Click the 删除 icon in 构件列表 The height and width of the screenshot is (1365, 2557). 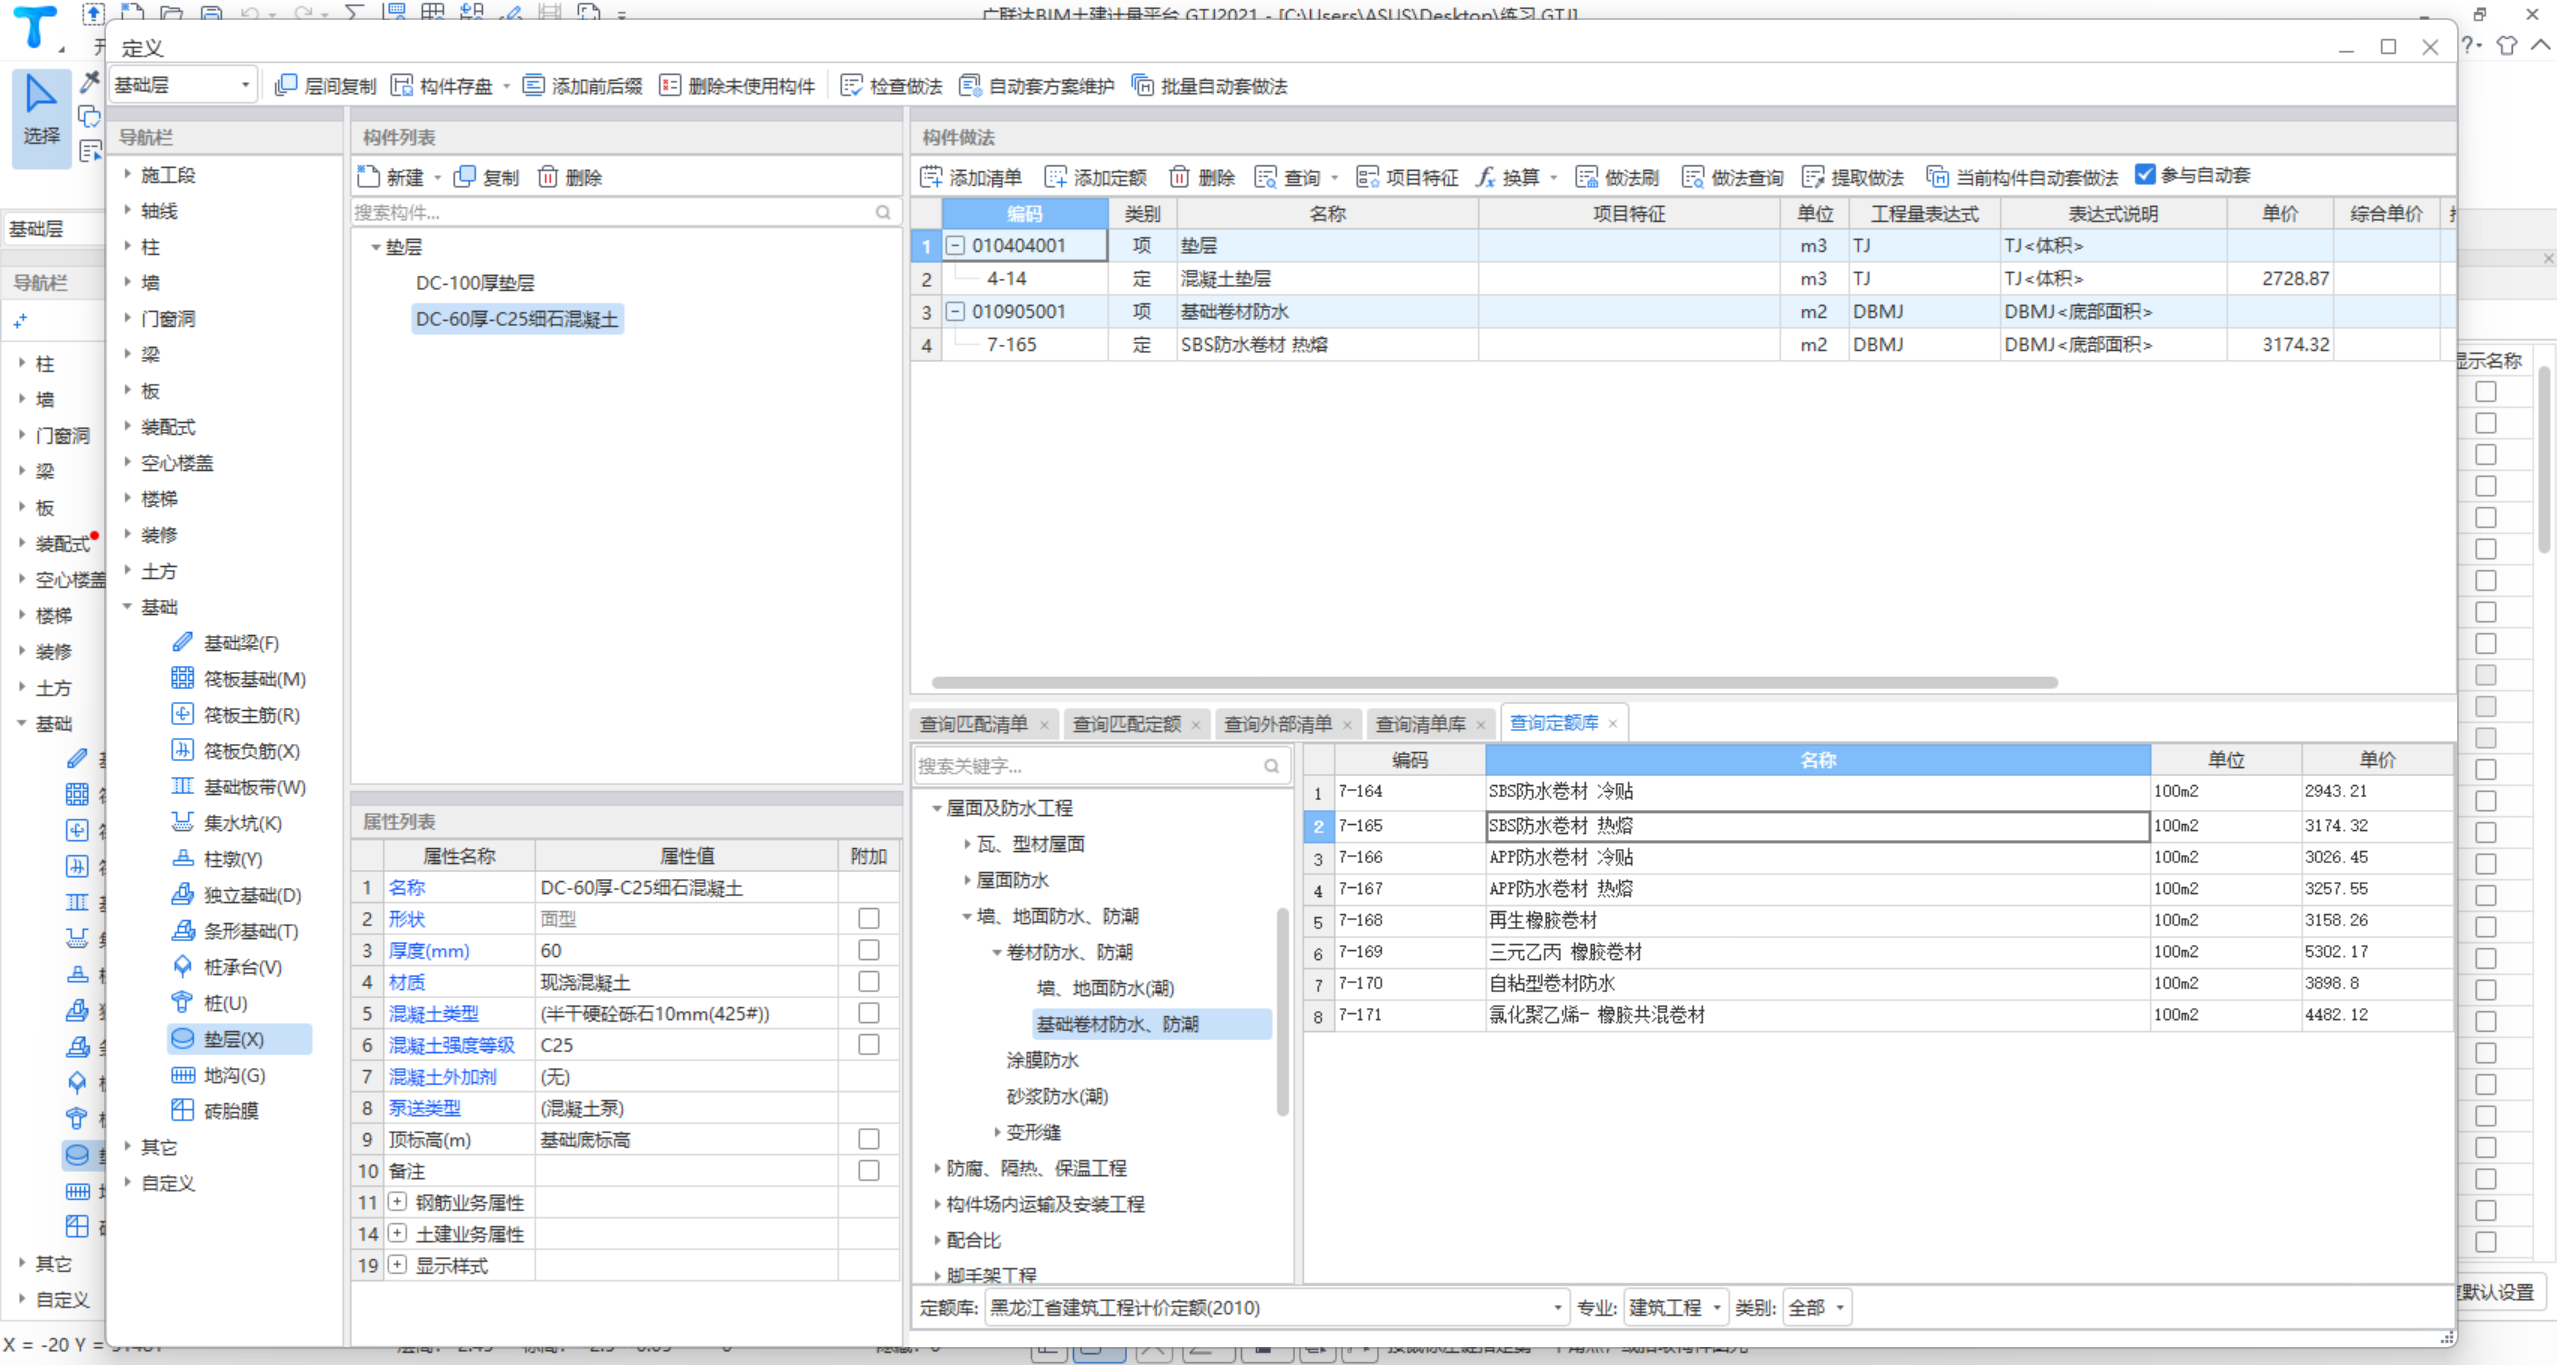tap(548, 177)
